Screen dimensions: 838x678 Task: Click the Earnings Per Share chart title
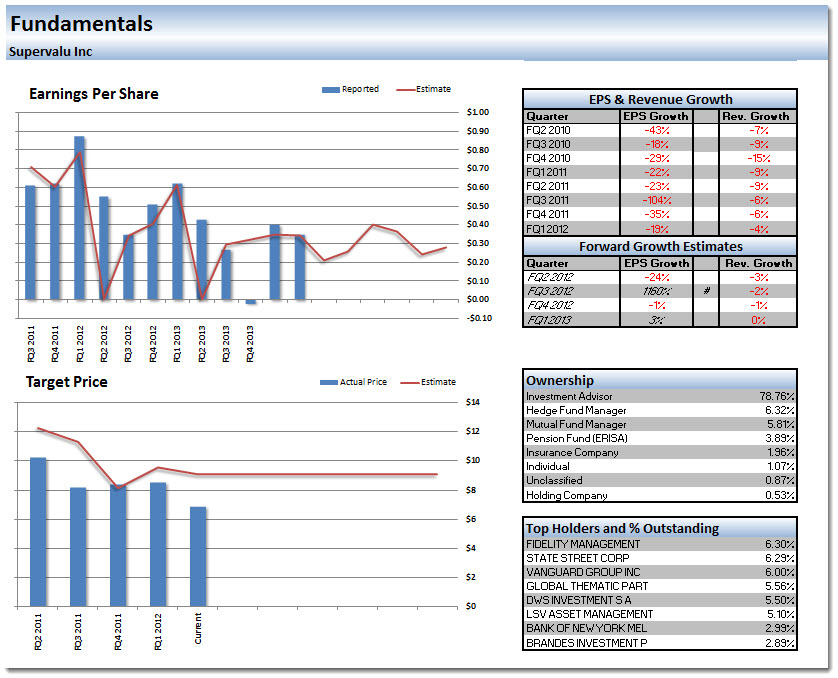coord(94,94)
